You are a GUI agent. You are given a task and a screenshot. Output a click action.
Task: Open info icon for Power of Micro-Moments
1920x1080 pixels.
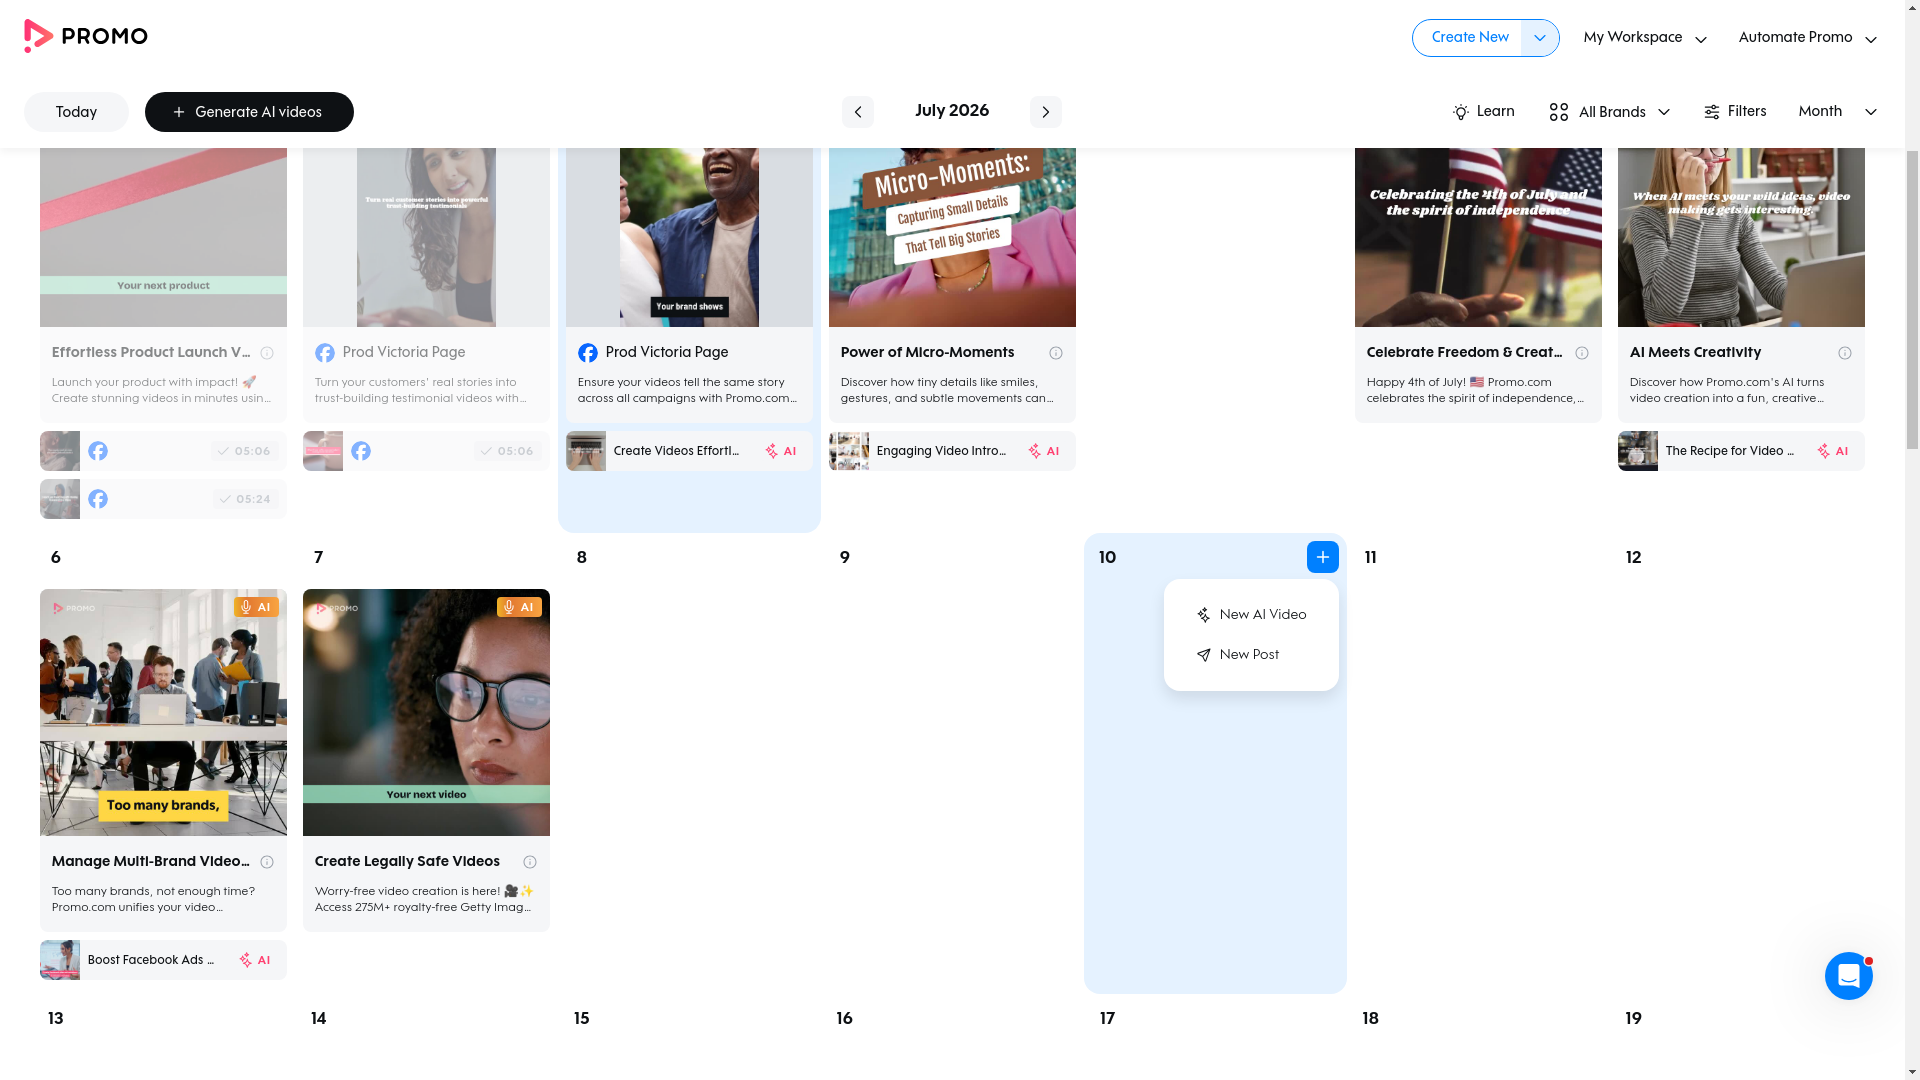(1055, 353)
